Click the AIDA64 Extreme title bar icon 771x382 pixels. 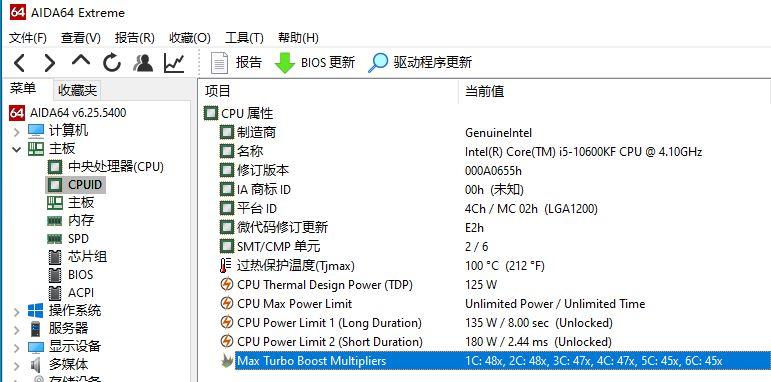tap(18, 12)
